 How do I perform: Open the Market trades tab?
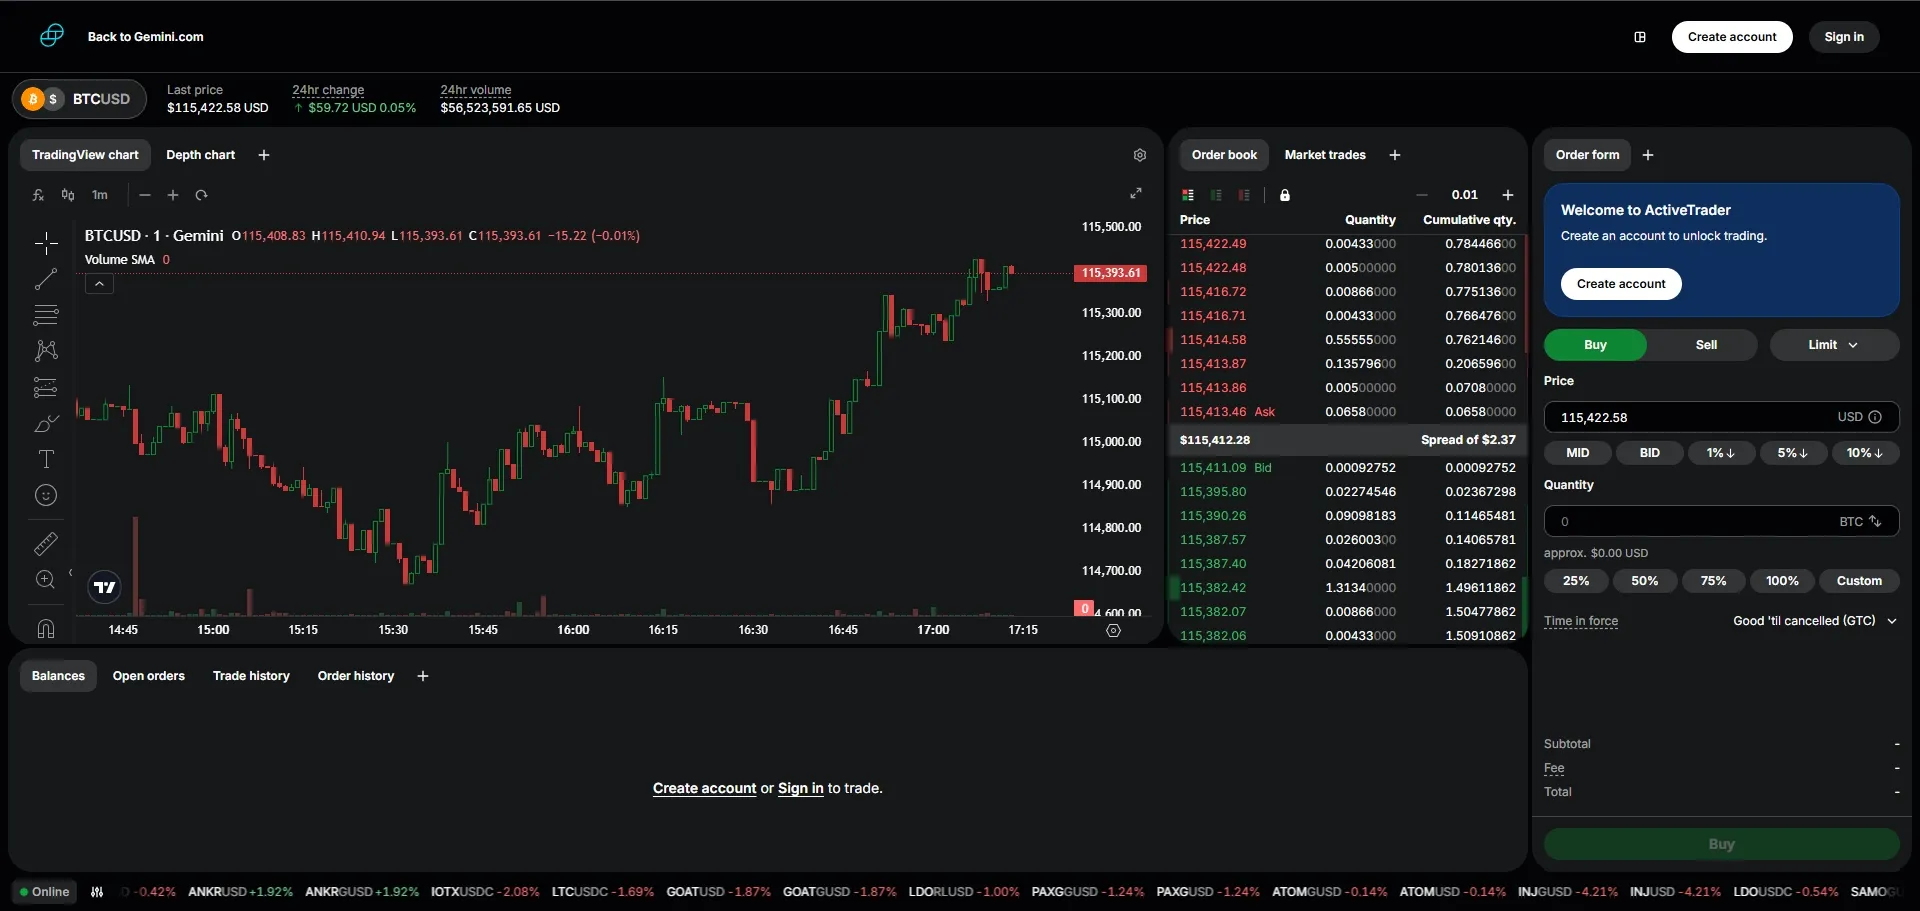coord(1325,155)
